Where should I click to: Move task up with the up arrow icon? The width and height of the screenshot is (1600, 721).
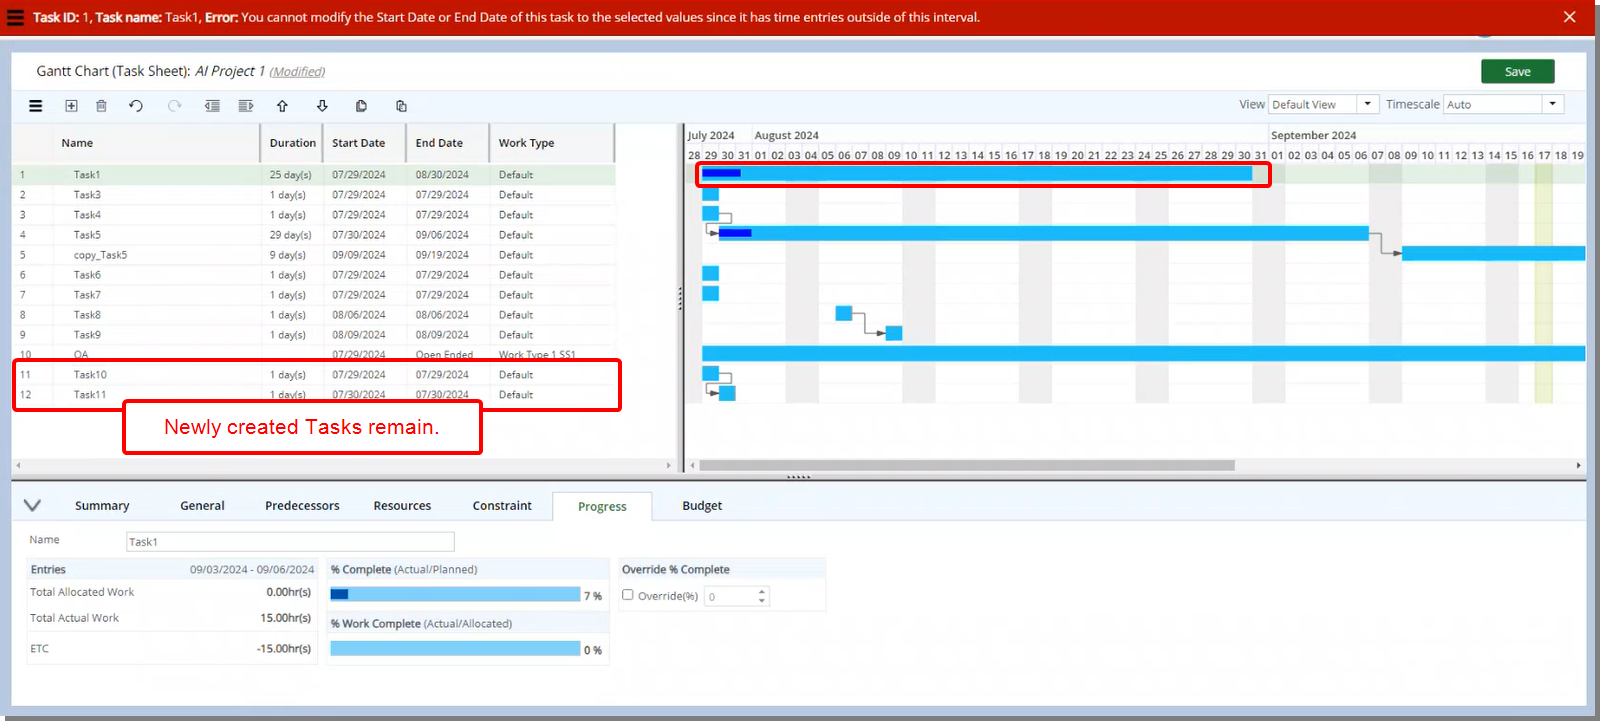[282, 106]
